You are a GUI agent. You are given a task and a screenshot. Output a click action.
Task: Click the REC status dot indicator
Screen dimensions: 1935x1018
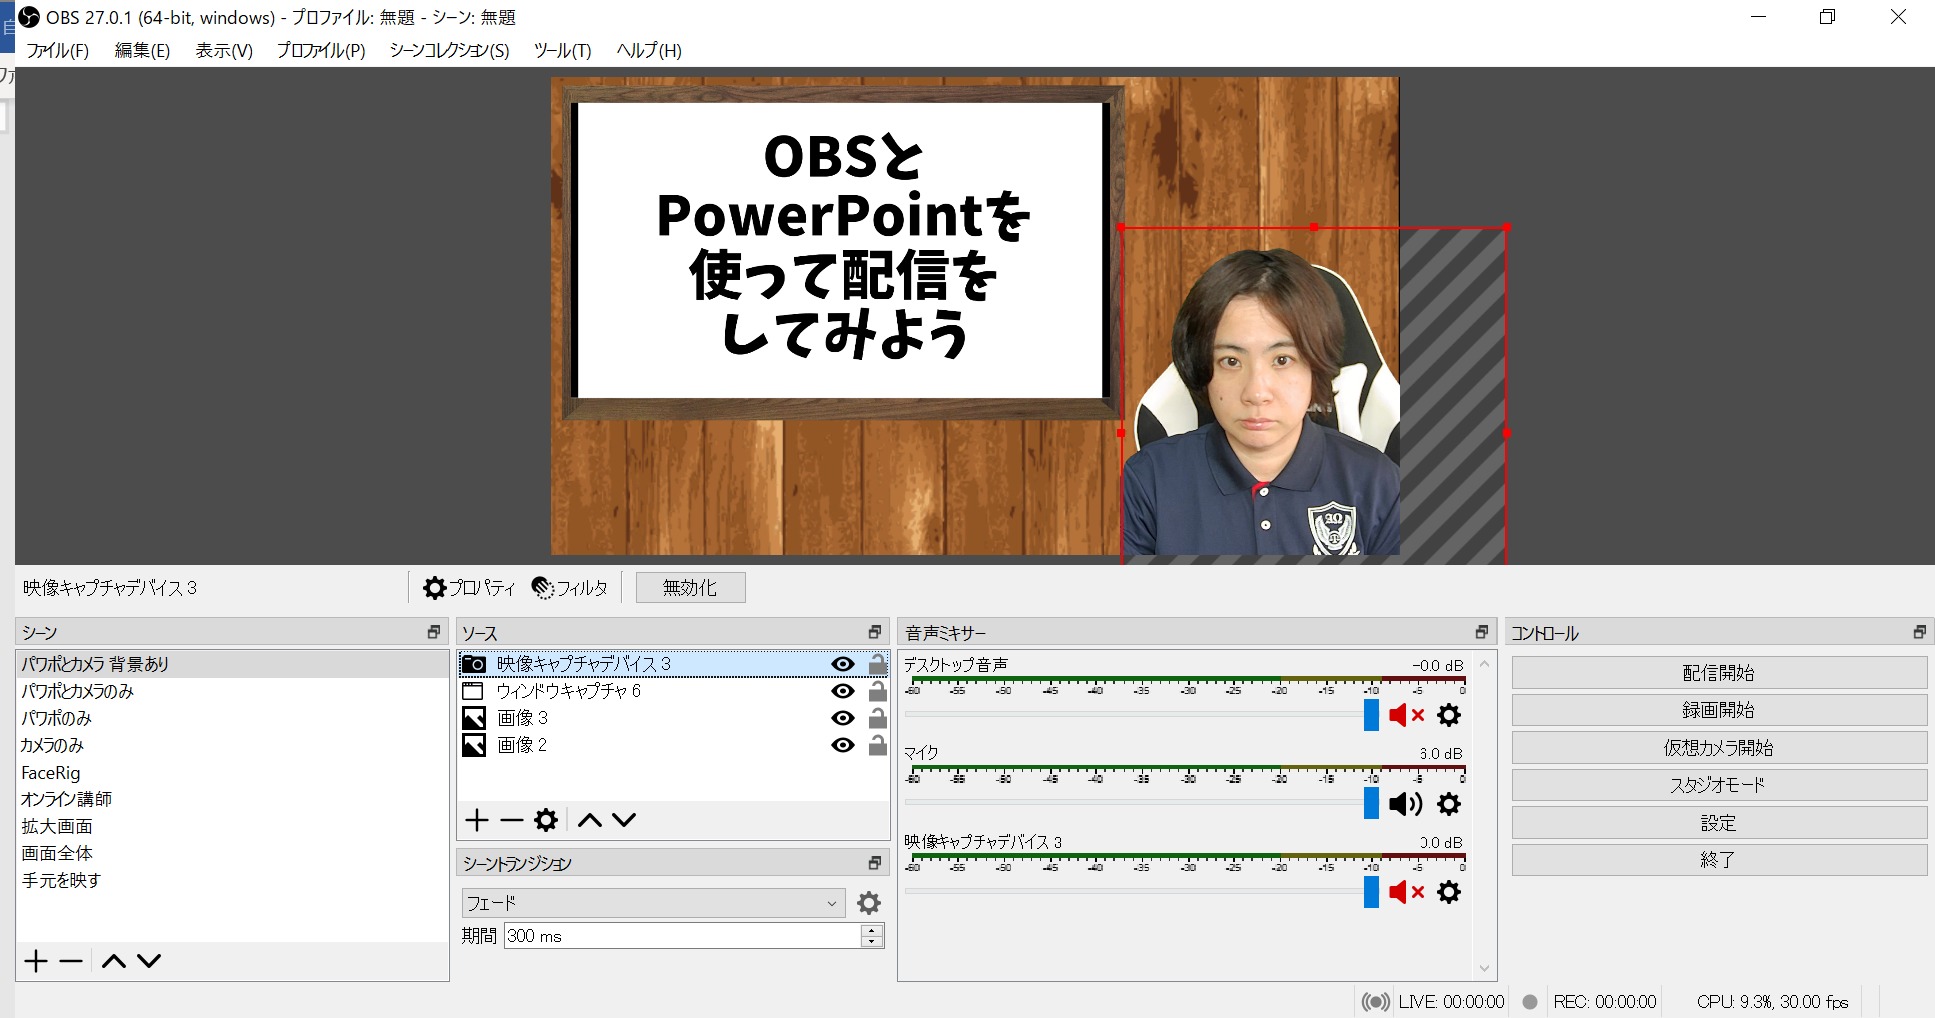(x=1530, y=1002)
